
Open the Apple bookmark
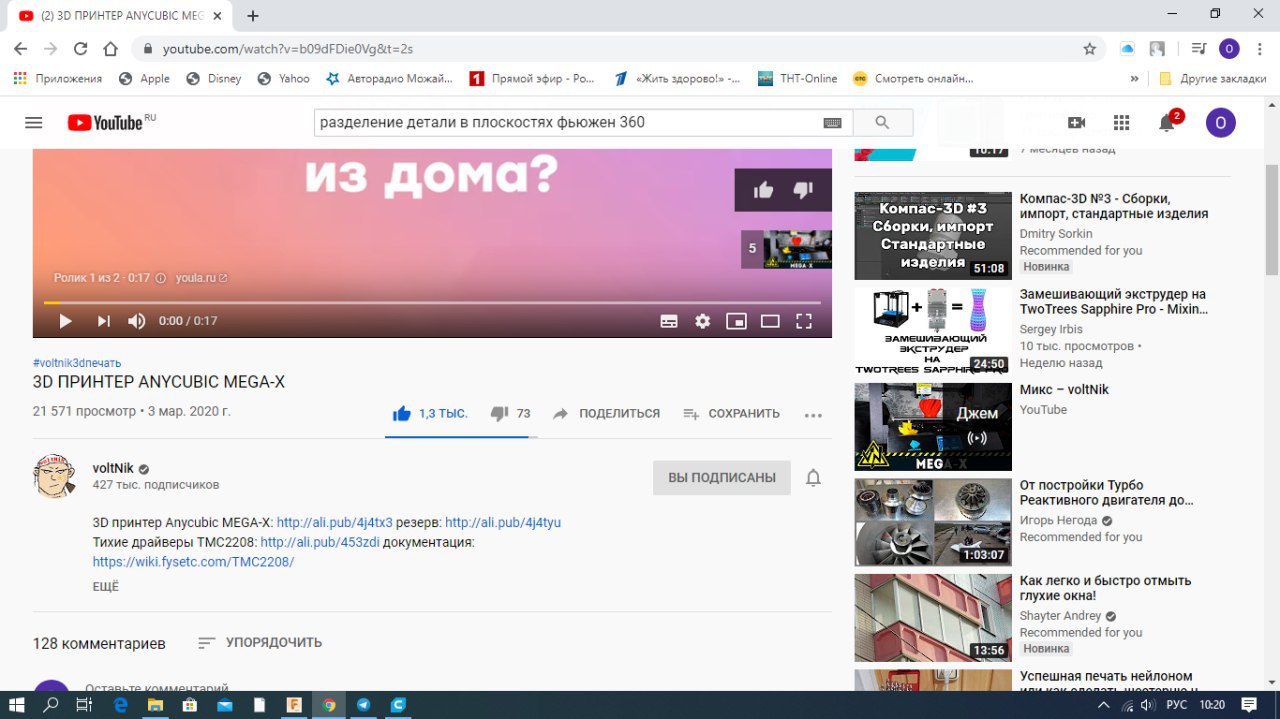pos(144,78)
